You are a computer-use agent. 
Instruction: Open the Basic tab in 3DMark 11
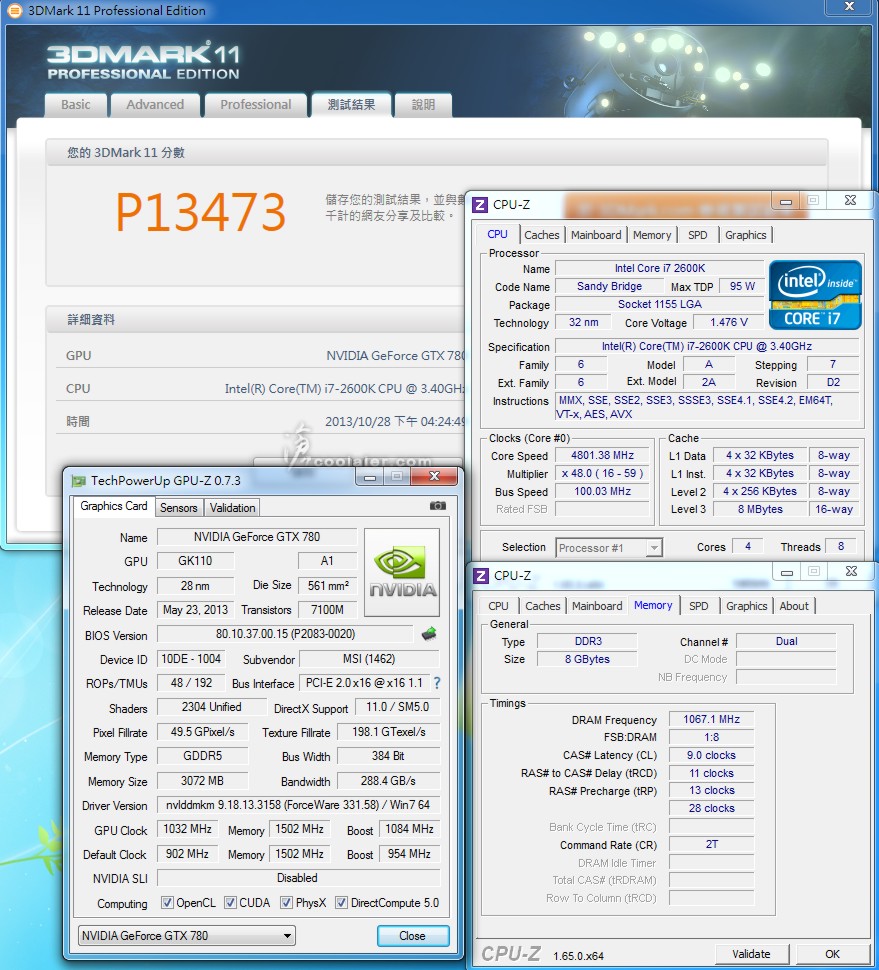click(75, 105)
